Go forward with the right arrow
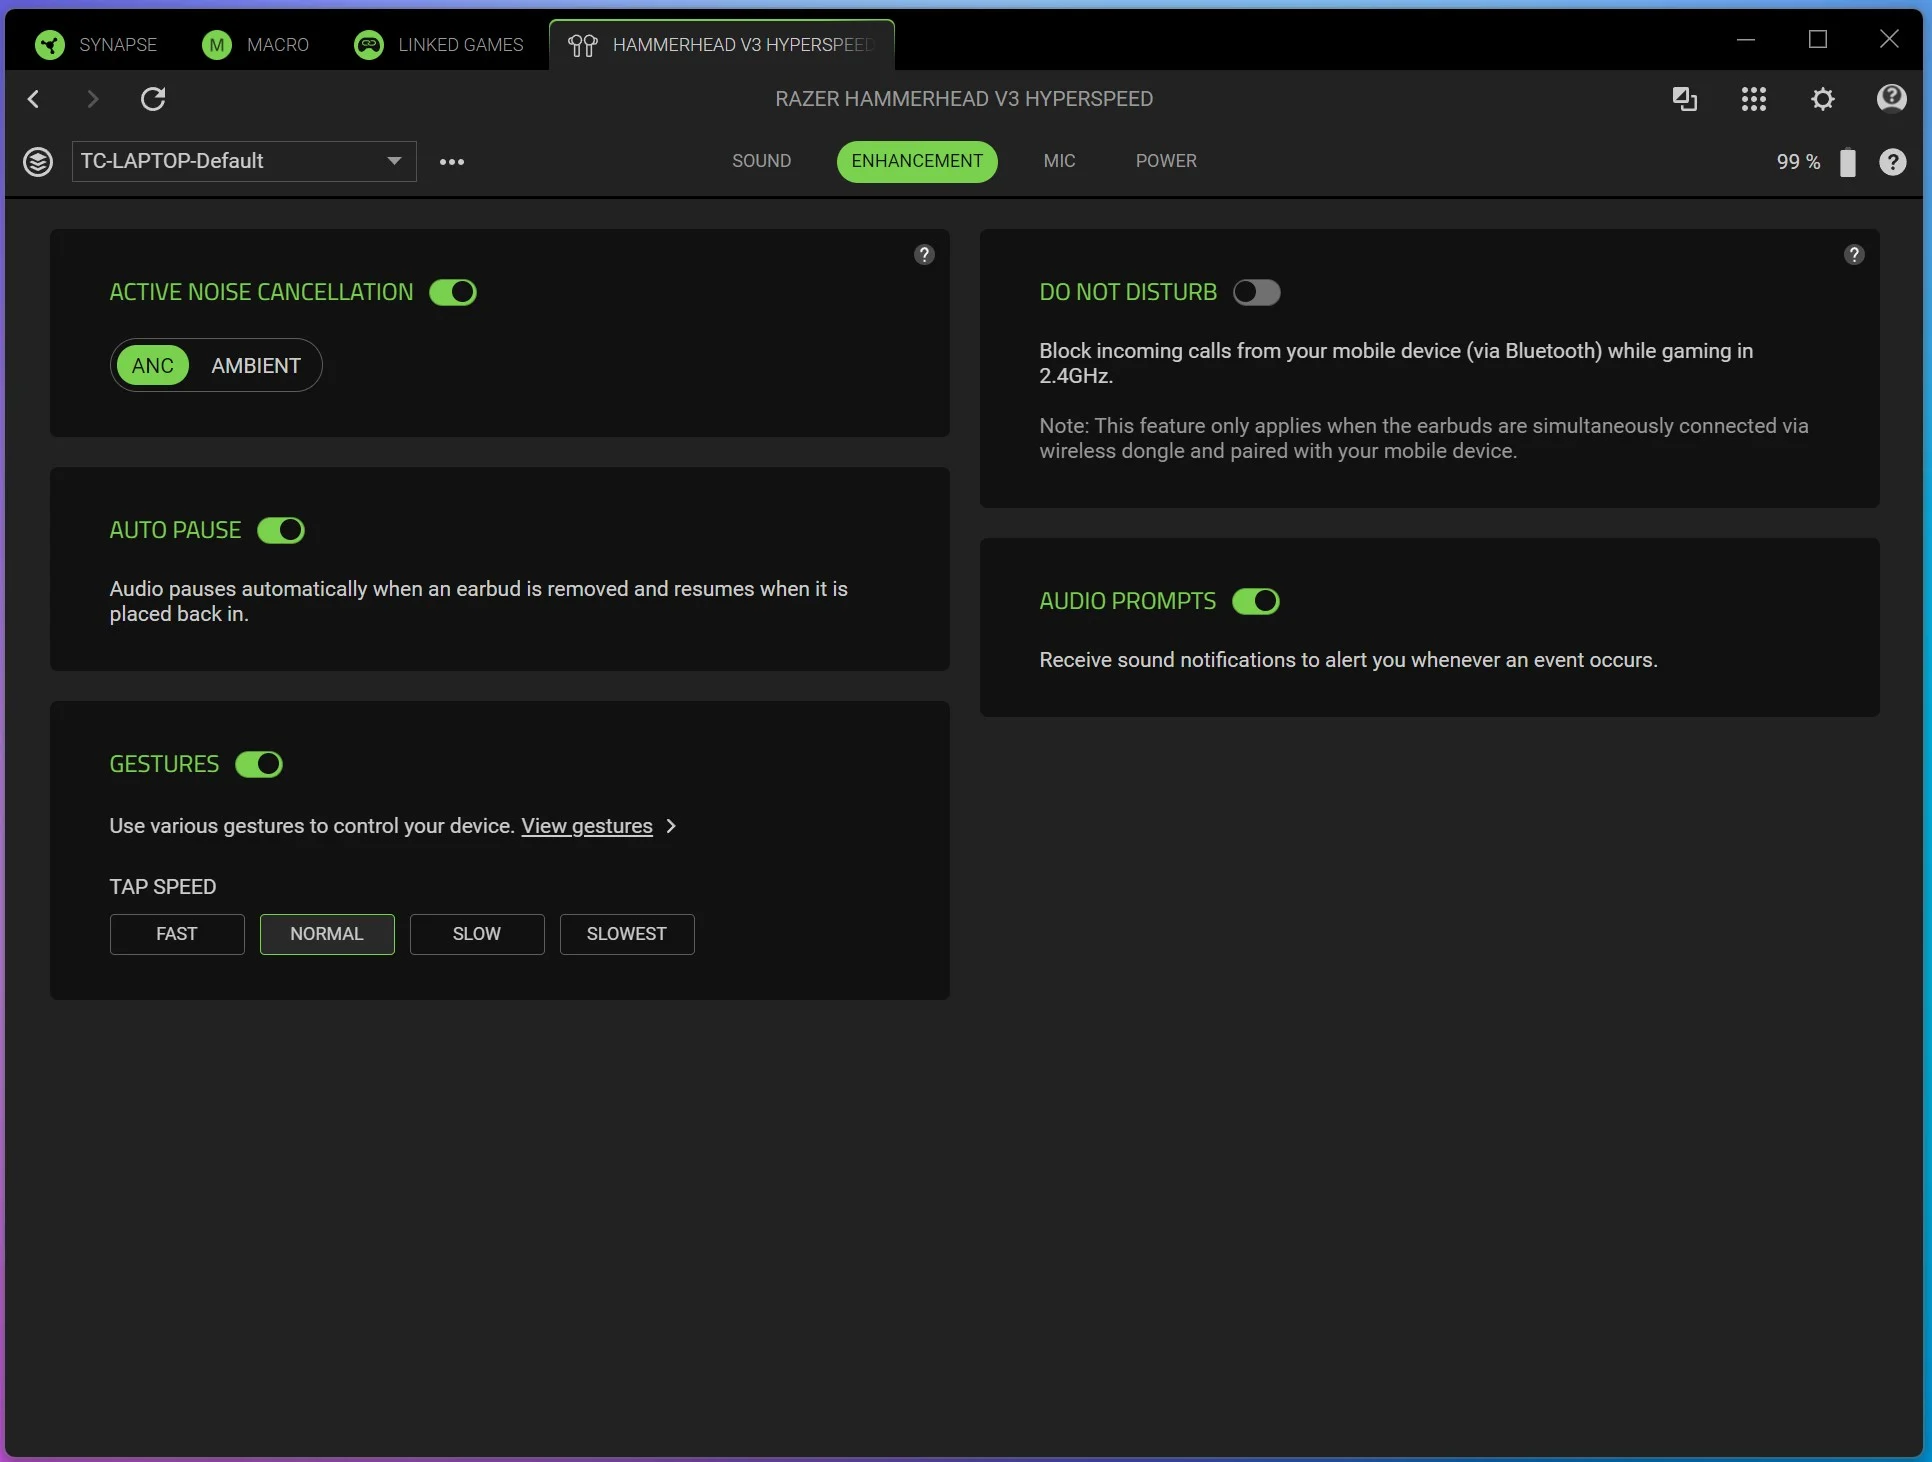The image size is (1932, 1462). pos(93,99)
